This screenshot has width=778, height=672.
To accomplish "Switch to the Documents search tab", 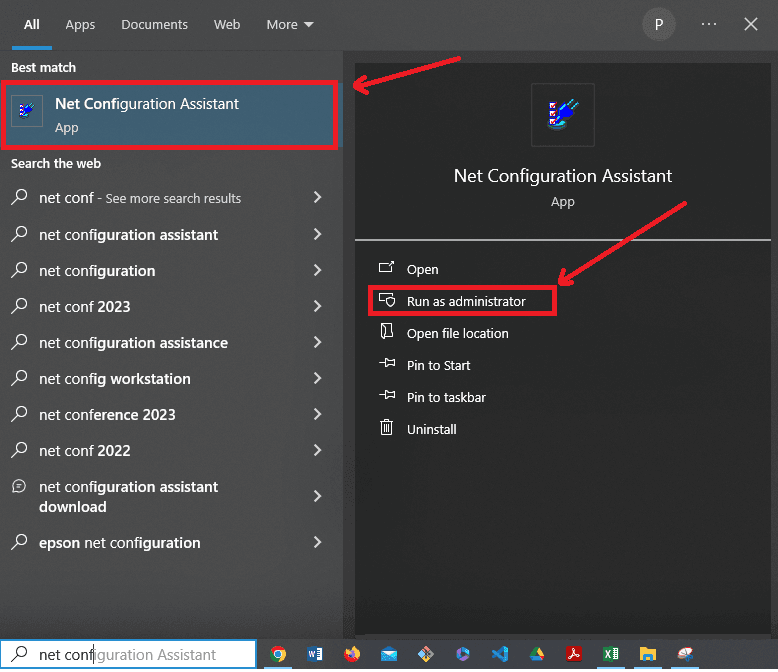I will pyautogui.click(x=154, y=24).
